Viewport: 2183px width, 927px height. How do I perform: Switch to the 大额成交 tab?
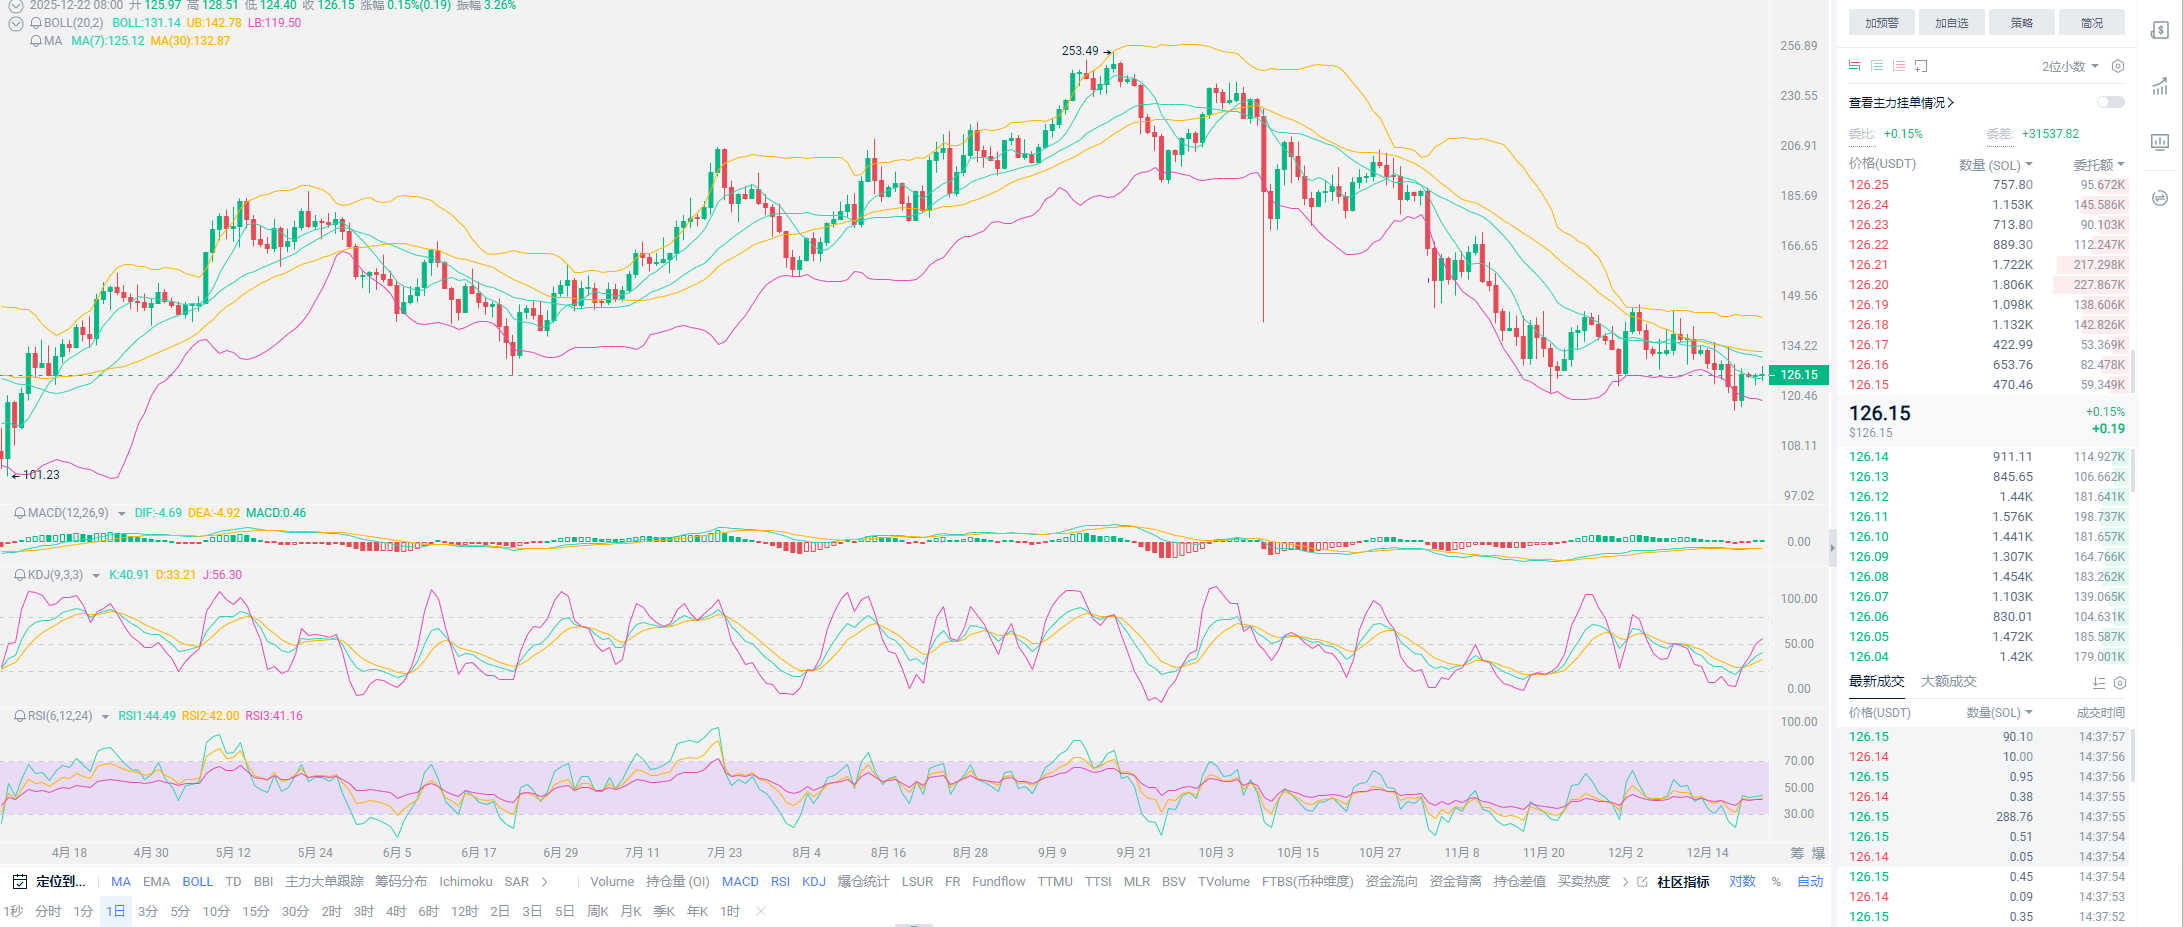[x=1948, y=681]
